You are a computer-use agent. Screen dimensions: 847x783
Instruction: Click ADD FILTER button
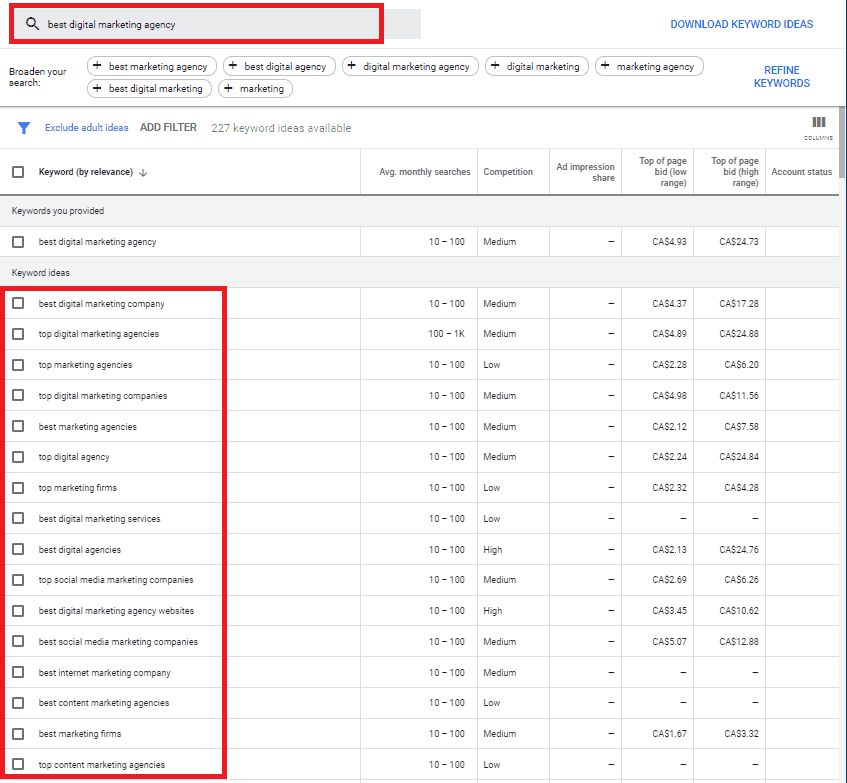[168, 127]
